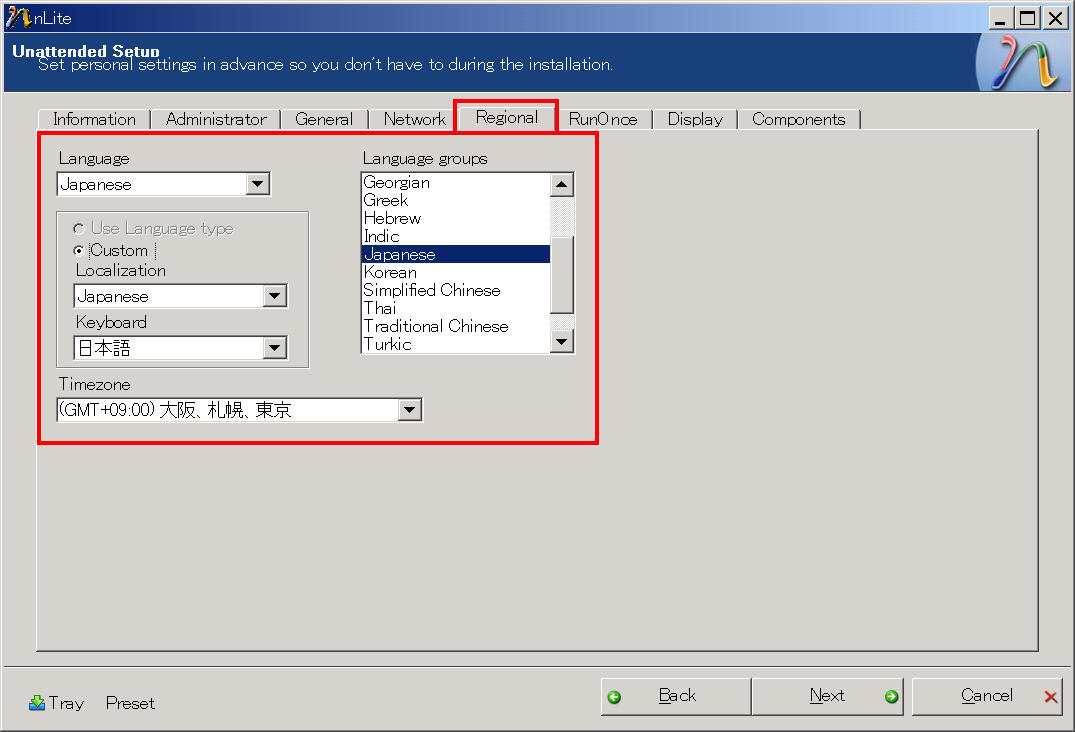Select the Use Language type radio button
The image size is (1075, 732).
point(79,228)
